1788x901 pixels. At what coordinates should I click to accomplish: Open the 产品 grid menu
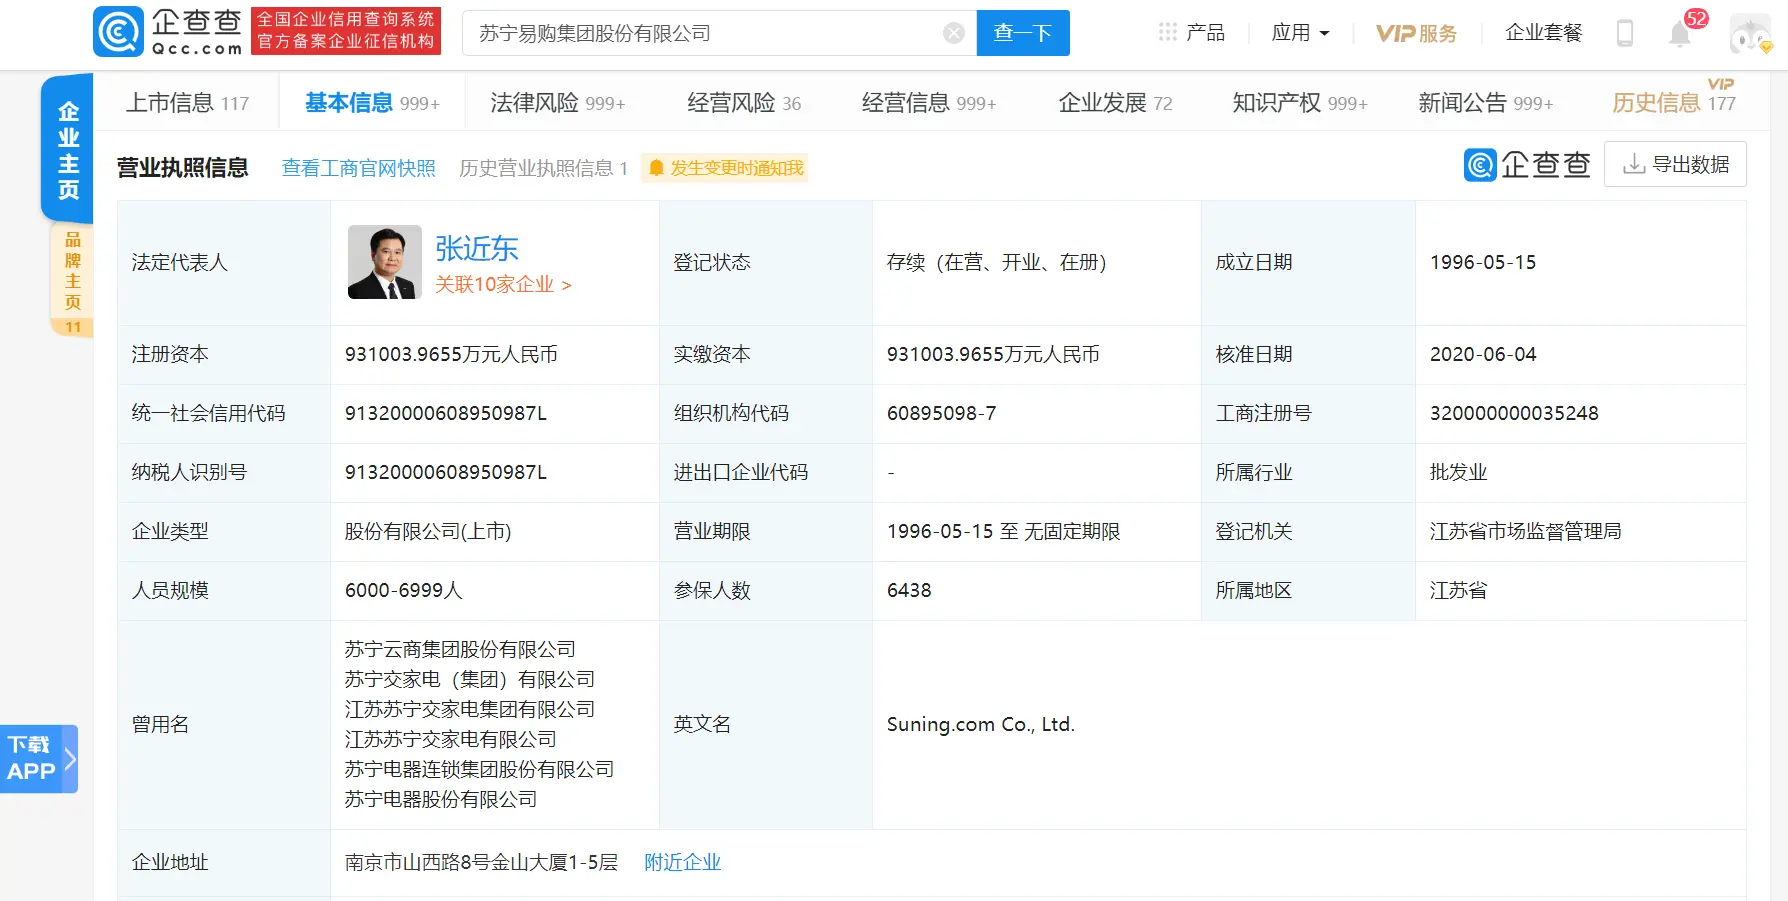(1191, 33)
